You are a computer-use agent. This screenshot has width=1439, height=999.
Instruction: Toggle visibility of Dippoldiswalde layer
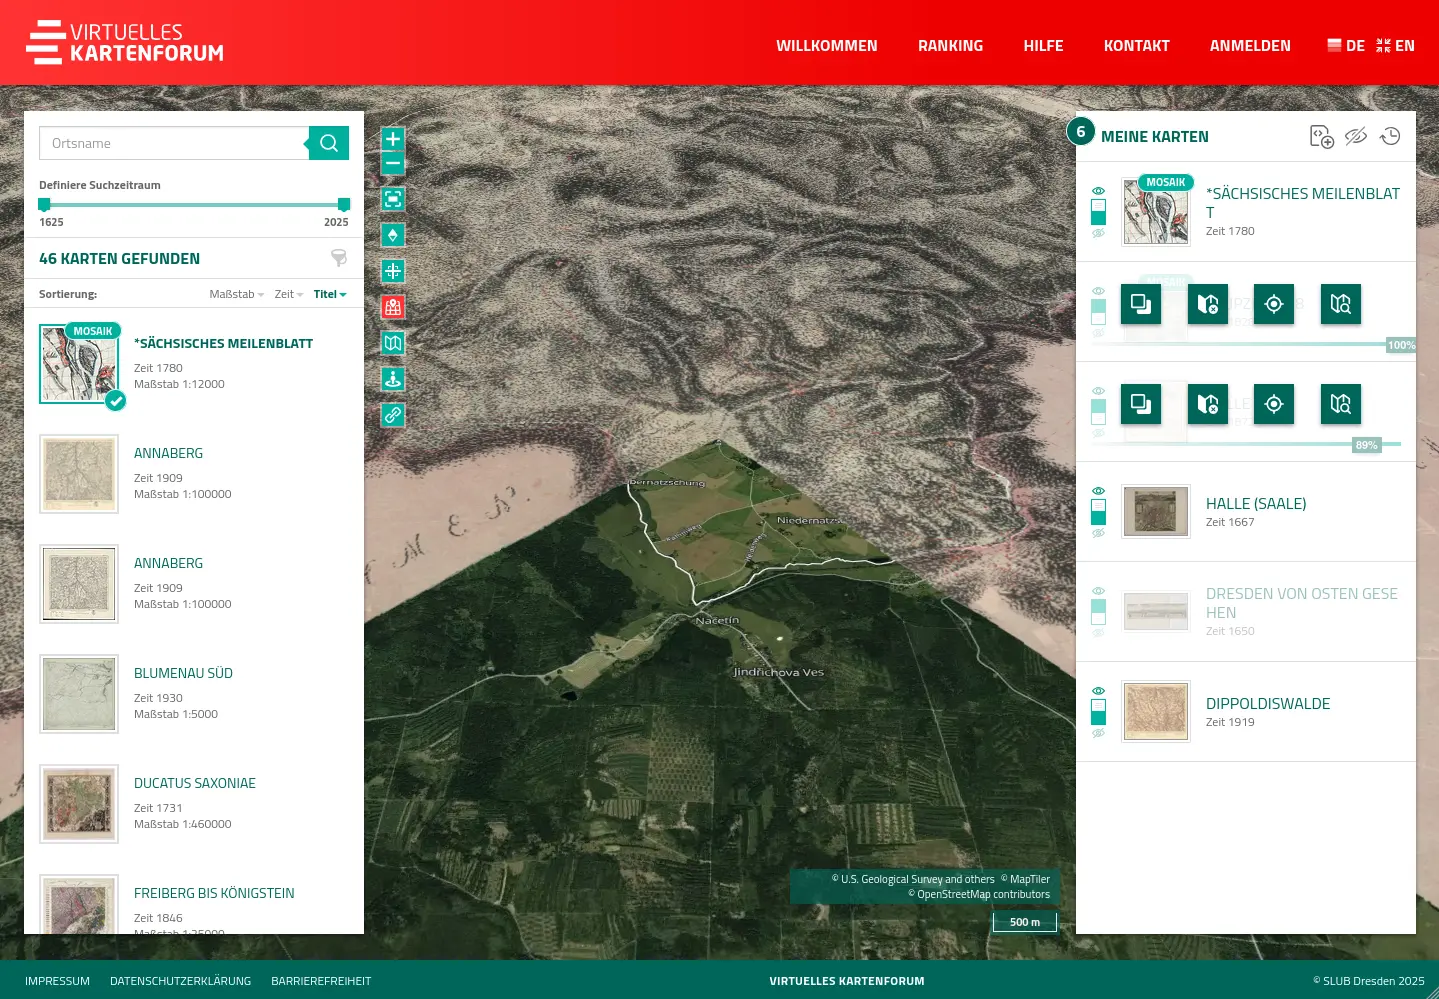point(1098,712)
